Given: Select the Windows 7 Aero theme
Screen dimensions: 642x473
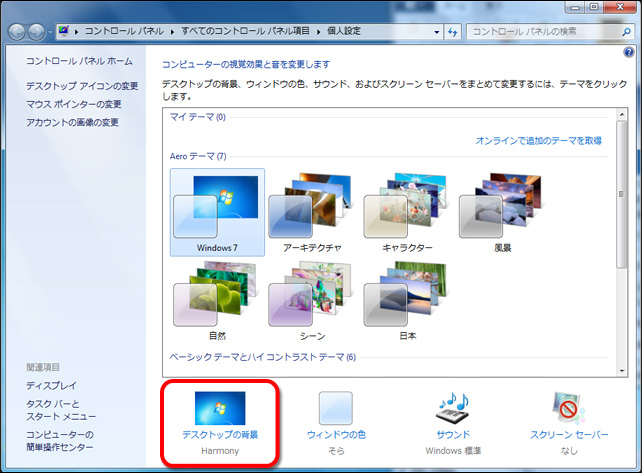Looking at the screenshot, I should 217,207.
